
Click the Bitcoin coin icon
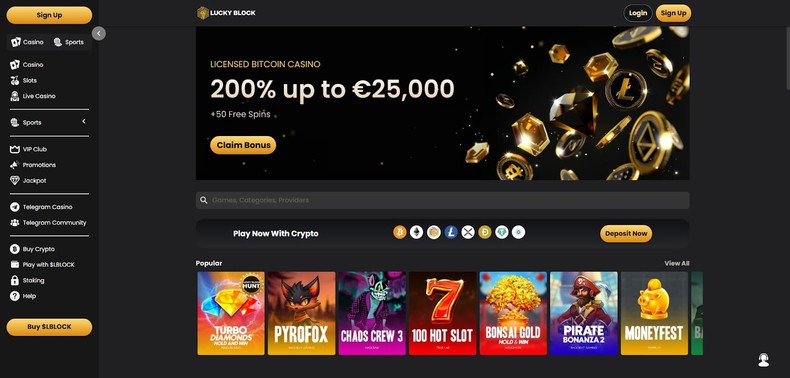(400, 232)
